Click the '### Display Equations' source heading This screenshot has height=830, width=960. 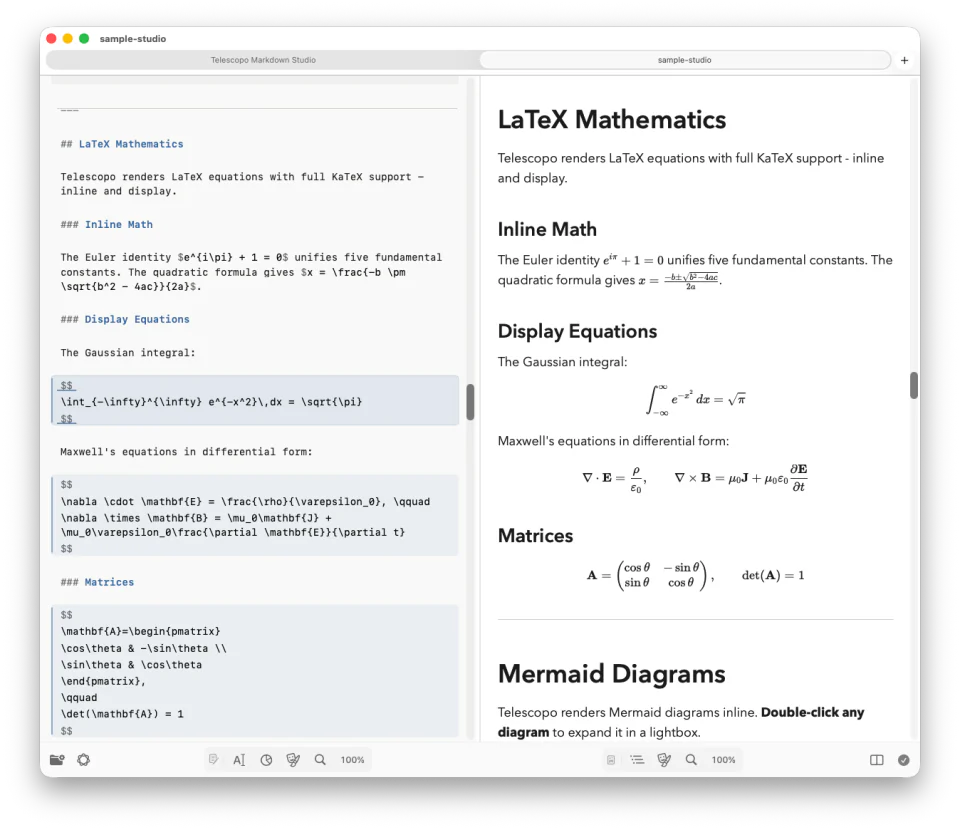[x=125, y=320]
